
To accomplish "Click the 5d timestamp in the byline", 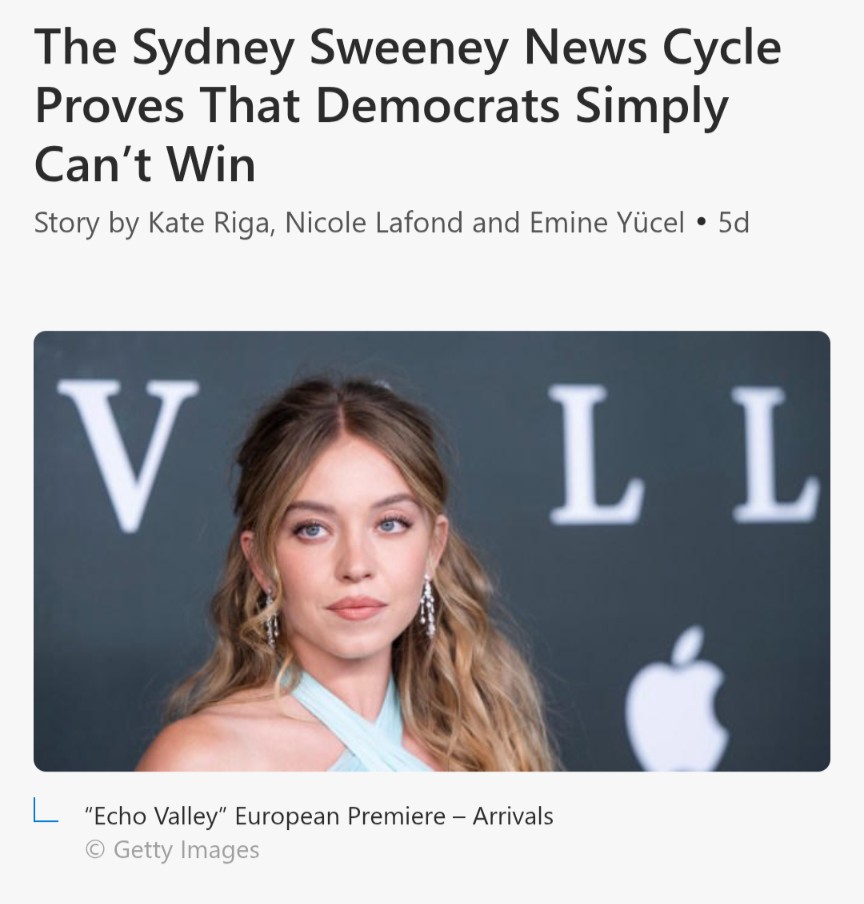I will (x=733, y=222).
